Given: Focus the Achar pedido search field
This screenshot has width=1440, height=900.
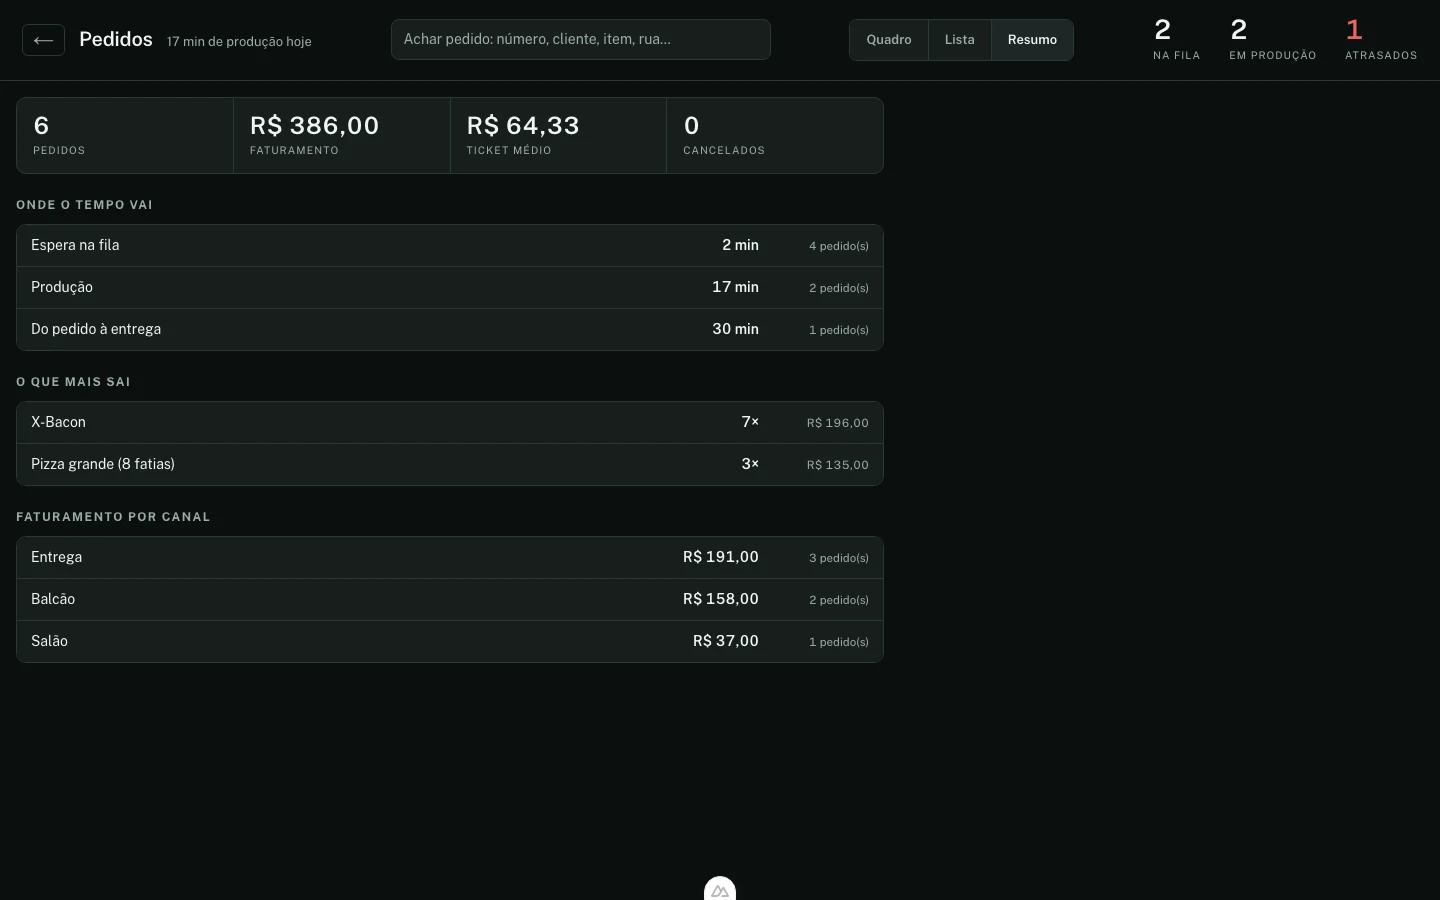Looking at the screenshot, I should click(x=581, y=40).
